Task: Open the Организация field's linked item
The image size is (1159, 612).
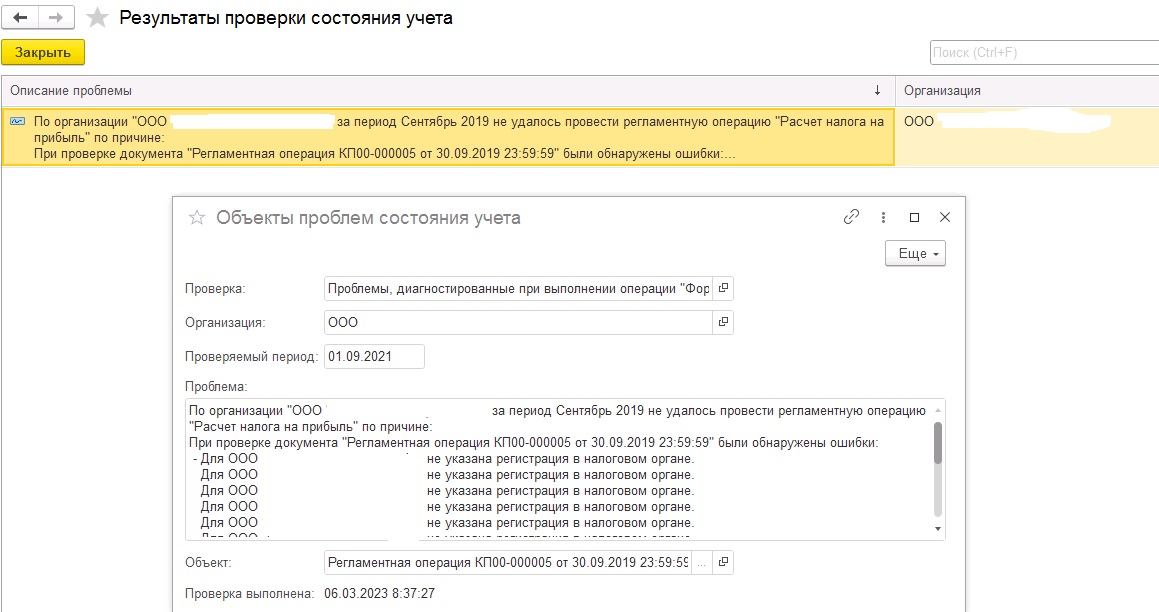Action: pos(723,322)
